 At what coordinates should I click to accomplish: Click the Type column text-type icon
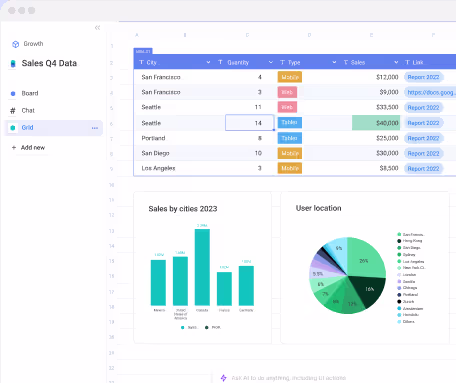coord(283,62)
